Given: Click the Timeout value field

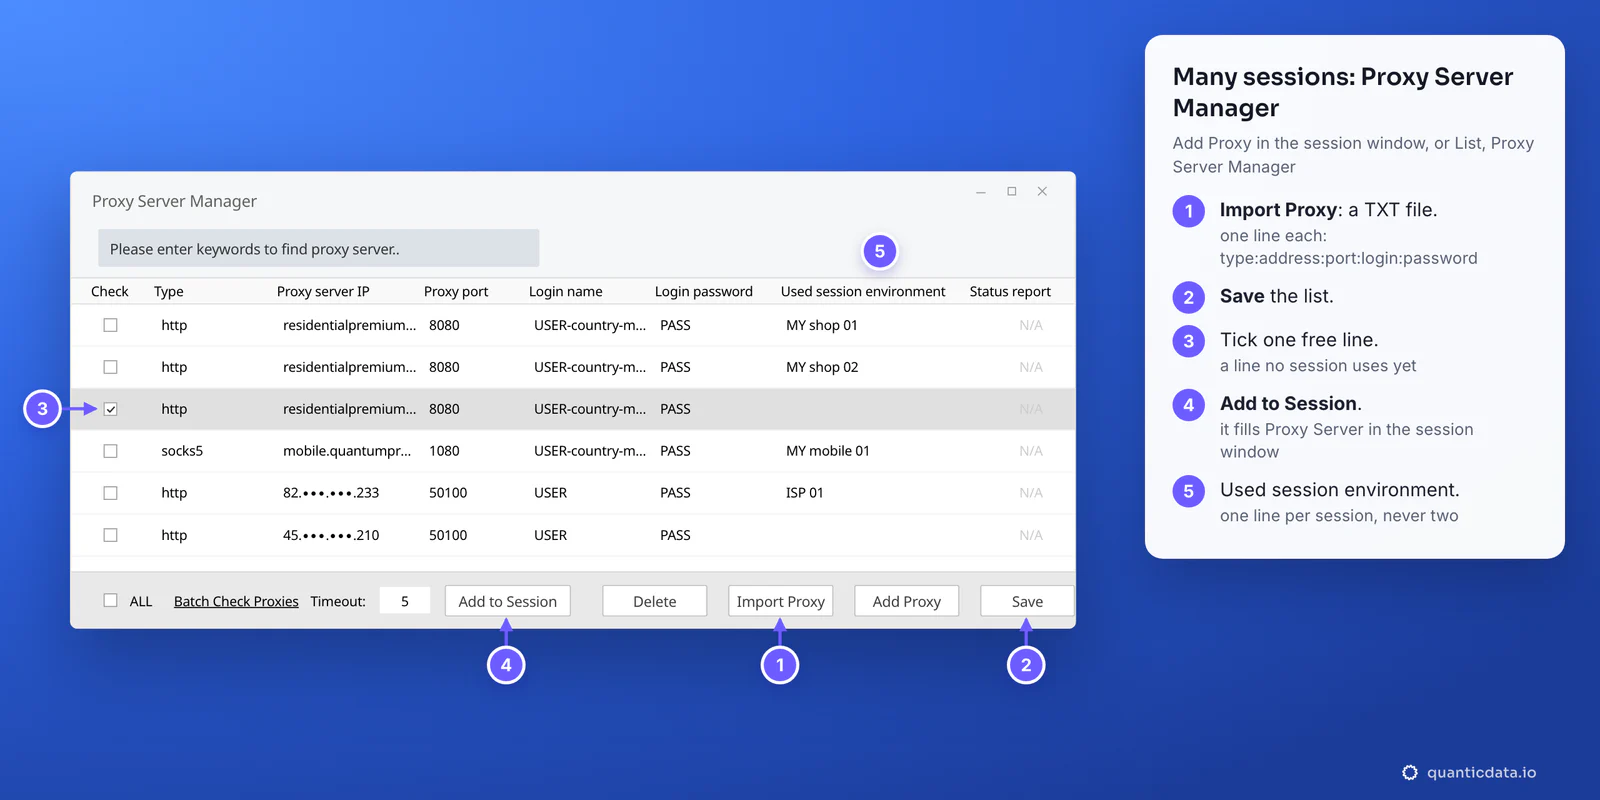Looking at the screenshot, I should click(405, 601).
